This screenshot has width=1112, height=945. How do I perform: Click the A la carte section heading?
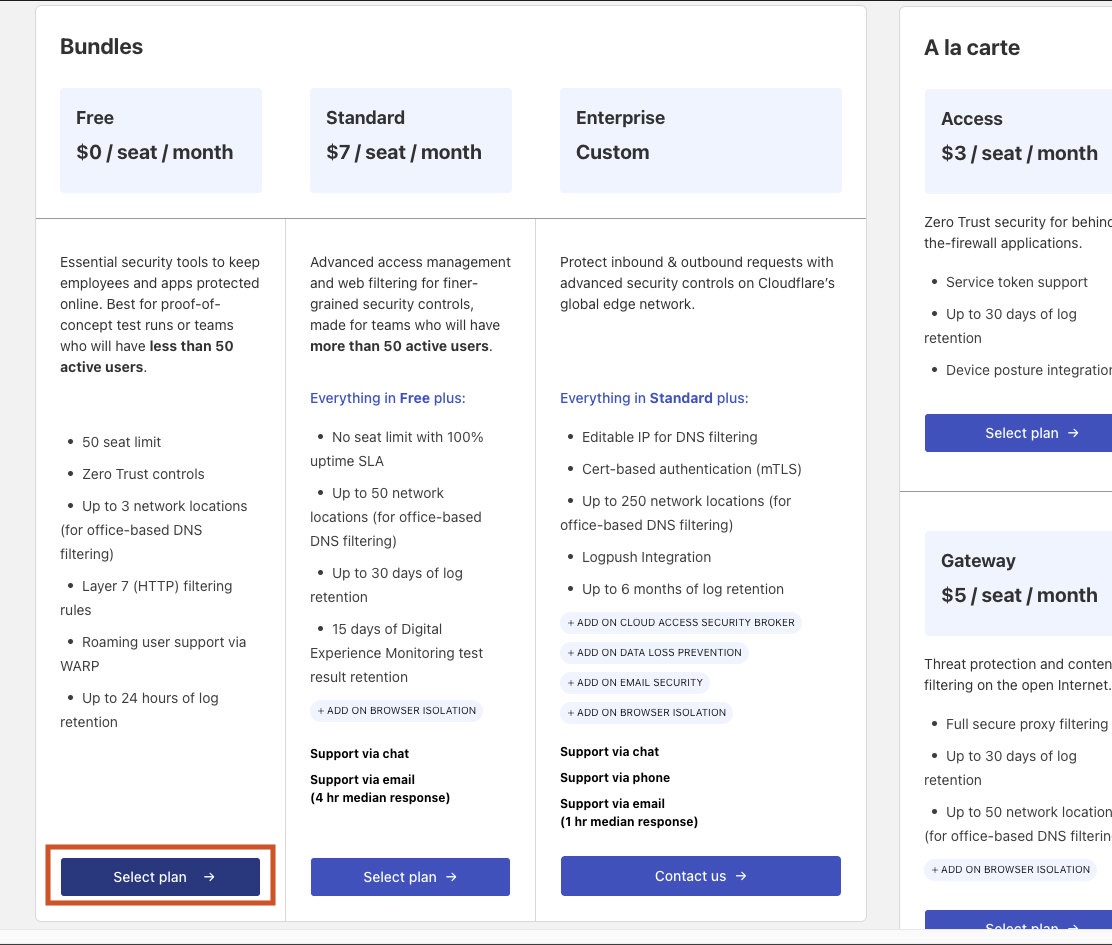[971, 48]
